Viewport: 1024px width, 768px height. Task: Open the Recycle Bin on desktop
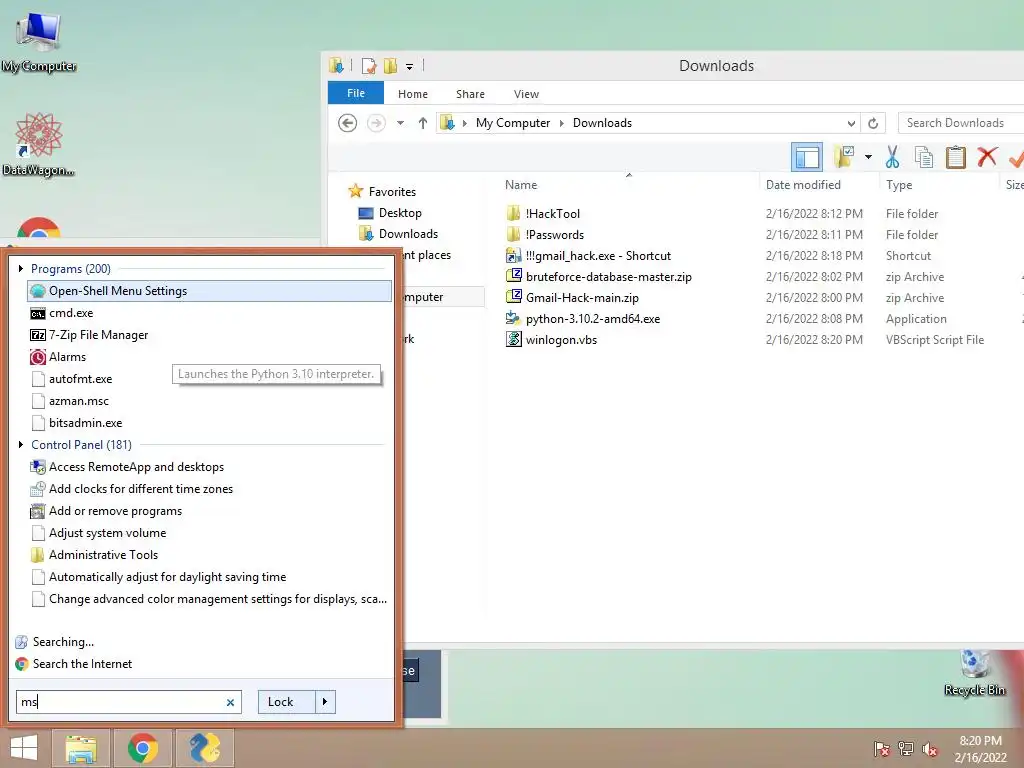tap(974, 673)
